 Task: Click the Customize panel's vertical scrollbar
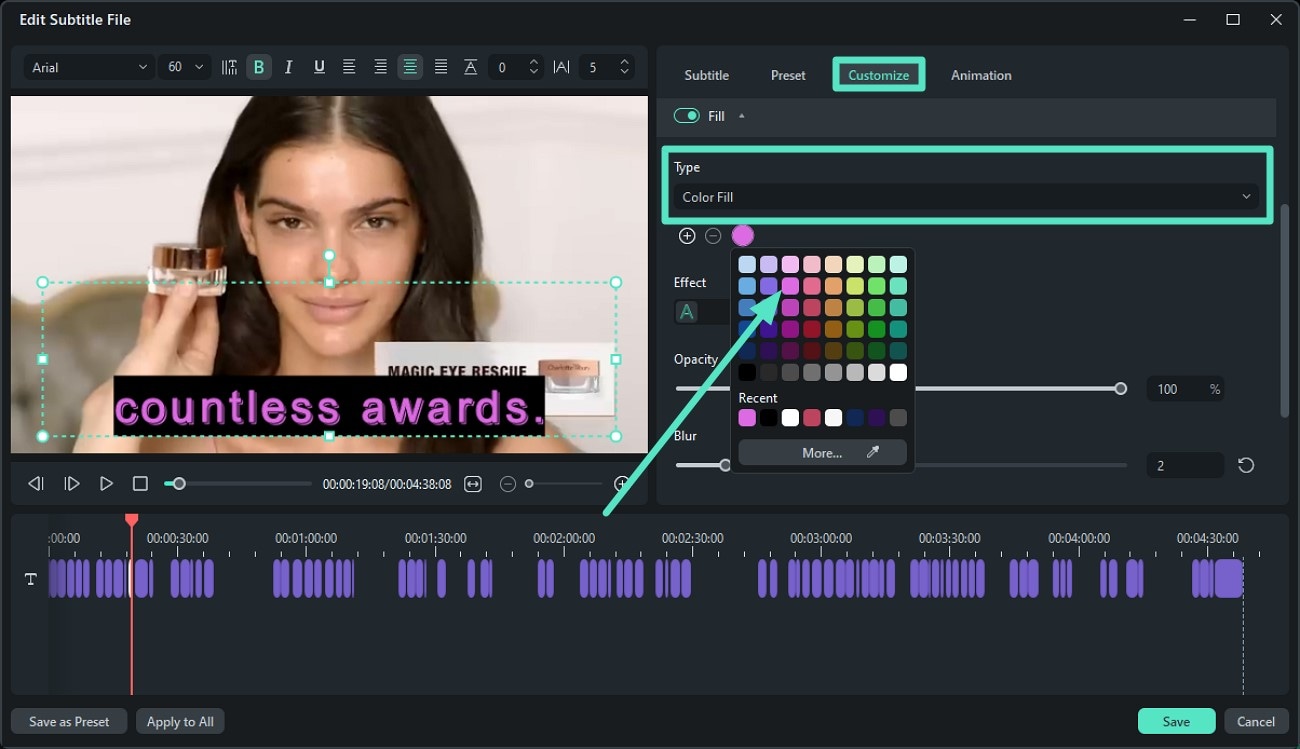click(1285, 310)
